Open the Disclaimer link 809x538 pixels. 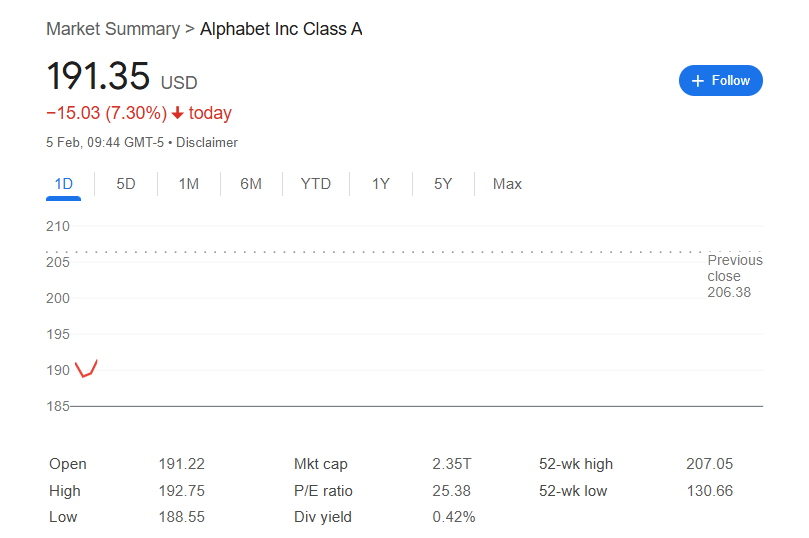tap(207, 143)
